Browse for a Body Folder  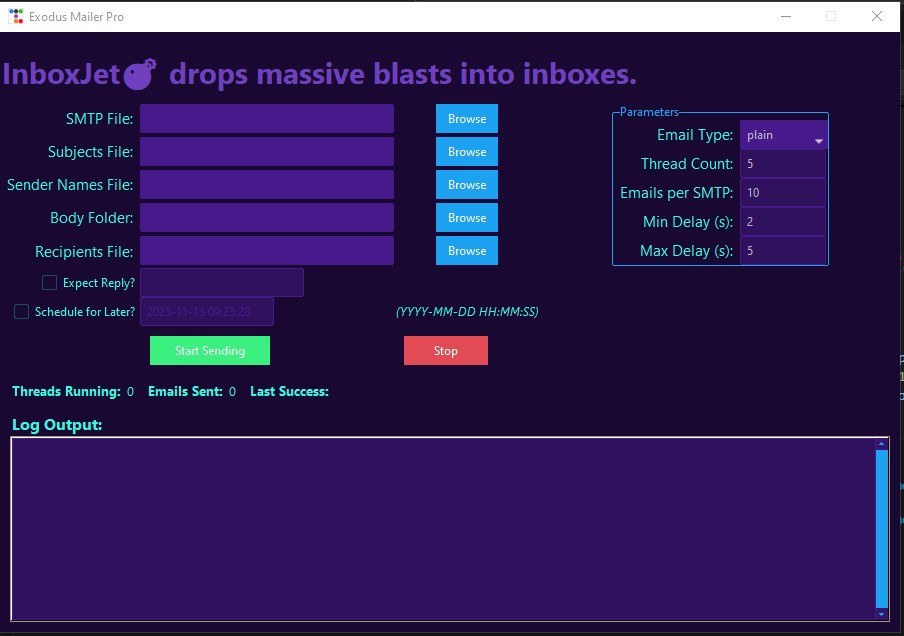(466, 217)
